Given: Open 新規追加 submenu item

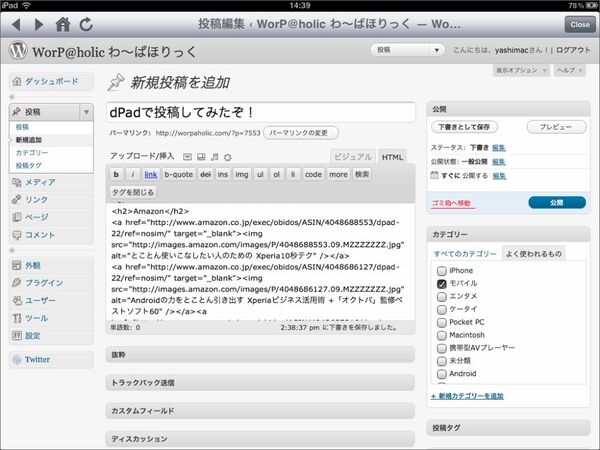Looking at the screenshot, I should (x=29, y=140).
